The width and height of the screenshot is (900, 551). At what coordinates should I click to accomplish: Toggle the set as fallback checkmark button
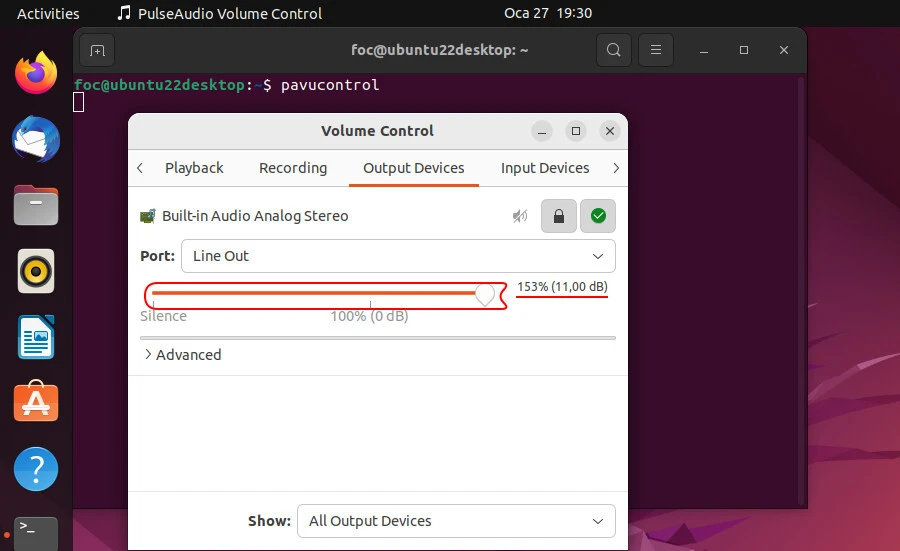(x=598, y=216)
